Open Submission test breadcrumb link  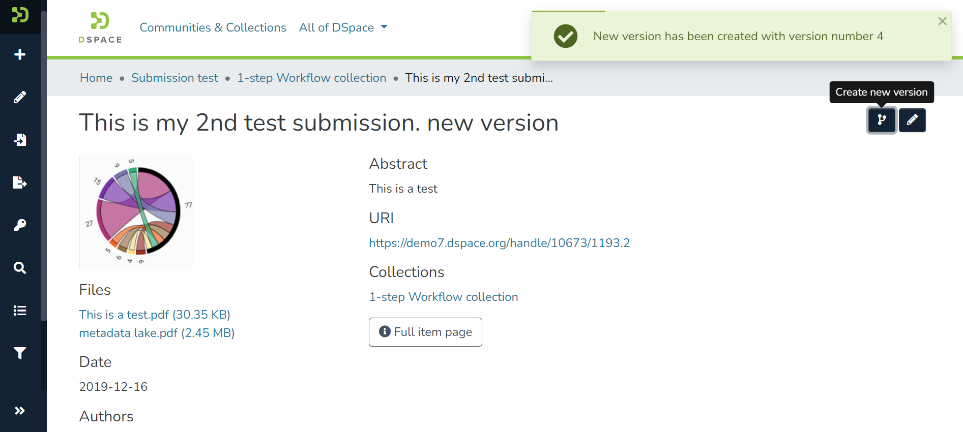click(174, 78)
